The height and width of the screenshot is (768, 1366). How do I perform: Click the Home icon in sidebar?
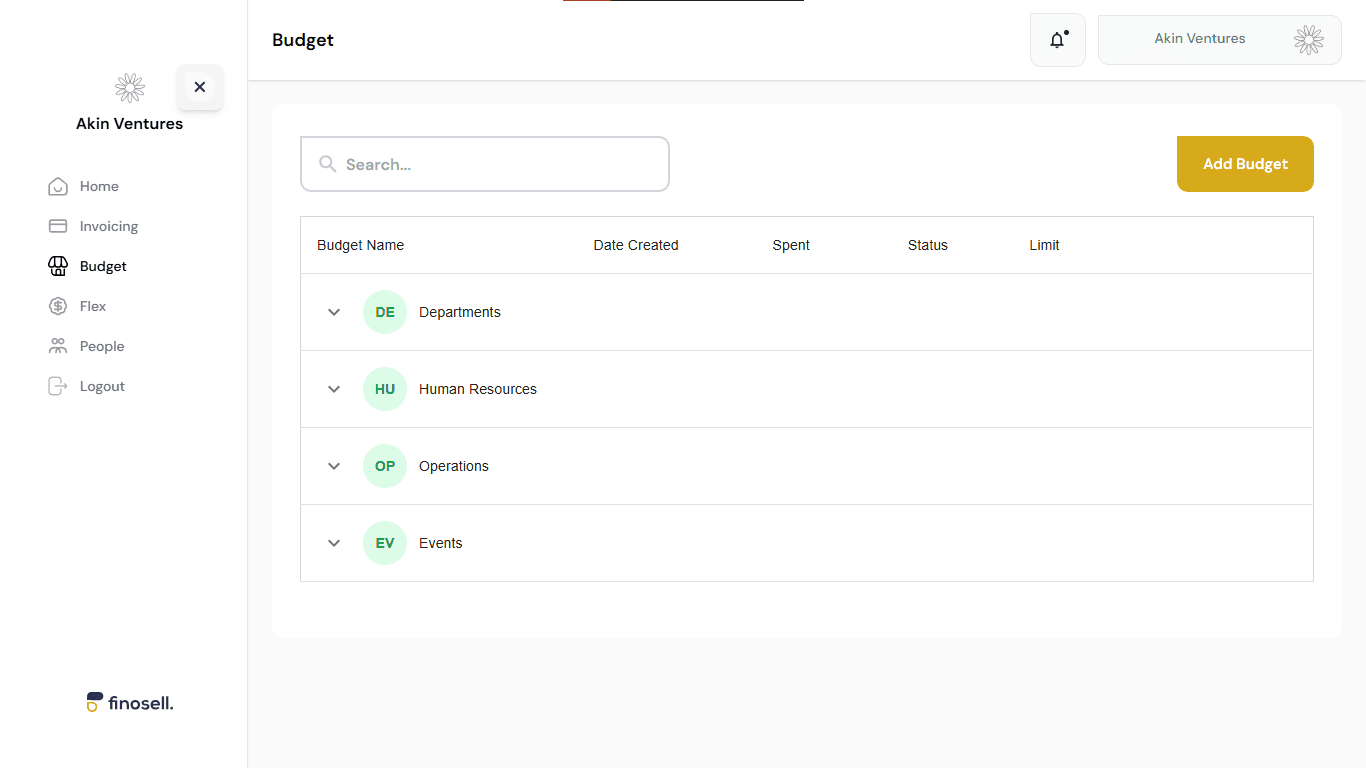click(x=58, y=186)
